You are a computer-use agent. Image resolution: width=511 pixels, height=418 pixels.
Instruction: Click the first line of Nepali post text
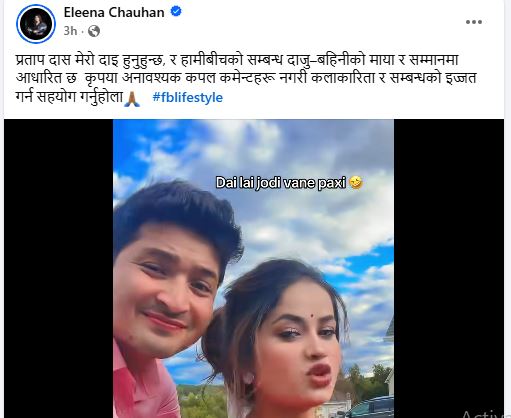[237, 60]
